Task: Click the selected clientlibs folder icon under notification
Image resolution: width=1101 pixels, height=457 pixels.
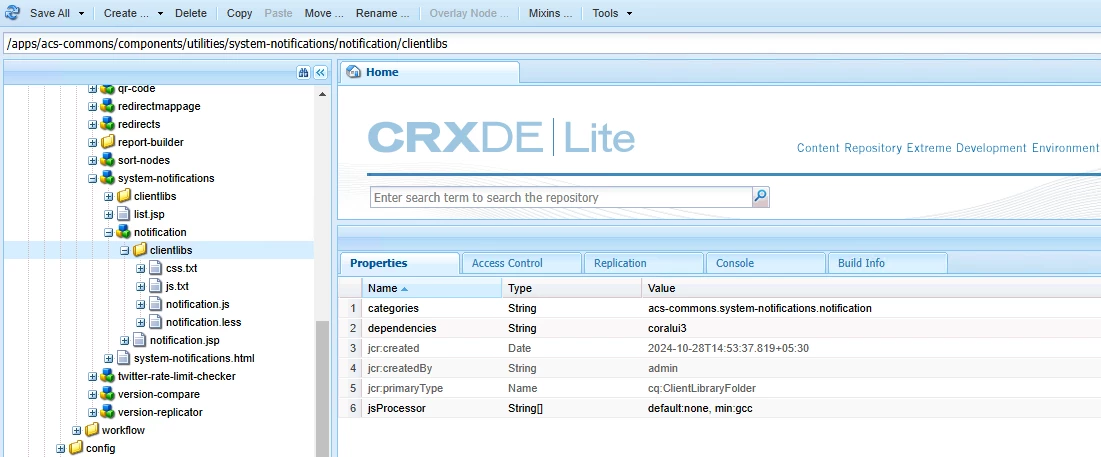Action: pyautogui.click(x=140, y=250)
